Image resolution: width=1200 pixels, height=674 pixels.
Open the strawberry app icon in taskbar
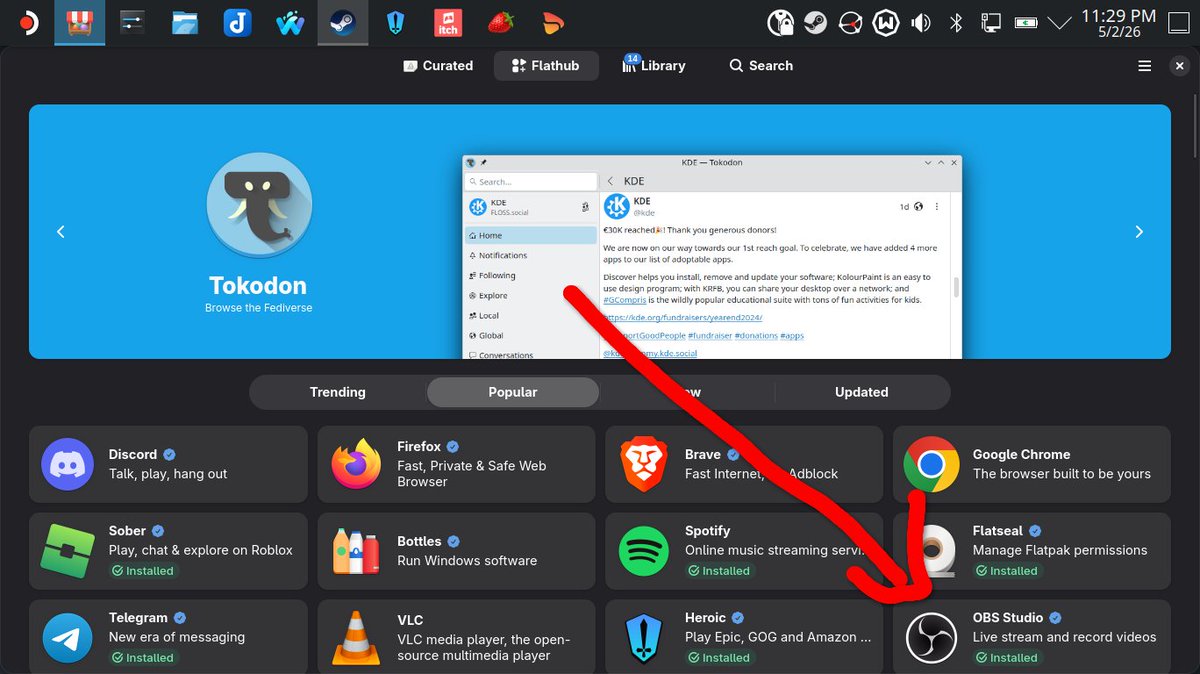[500, 23]
